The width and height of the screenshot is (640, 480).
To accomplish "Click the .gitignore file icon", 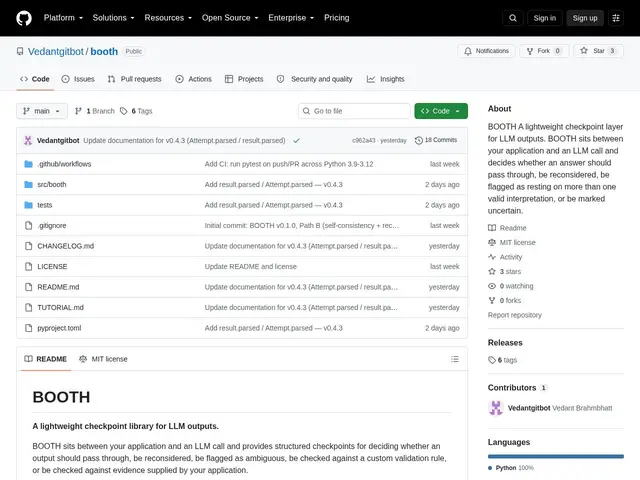I will [x=28, y=225].
